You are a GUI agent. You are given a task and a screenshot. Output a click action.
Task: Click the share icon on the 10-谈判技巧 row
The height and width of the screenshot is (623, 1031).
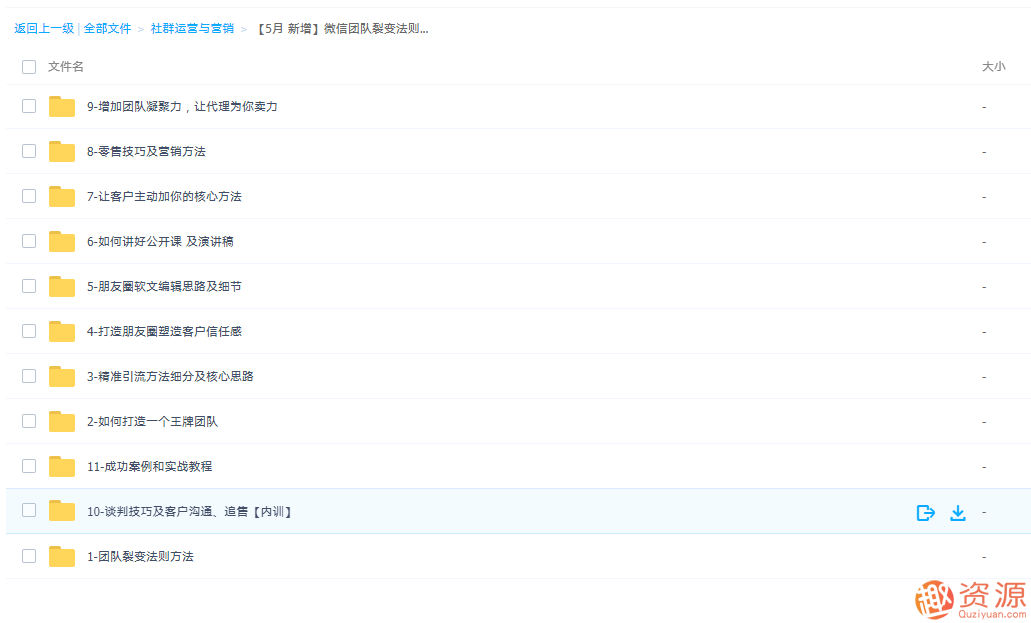click(x=925, y=512)
